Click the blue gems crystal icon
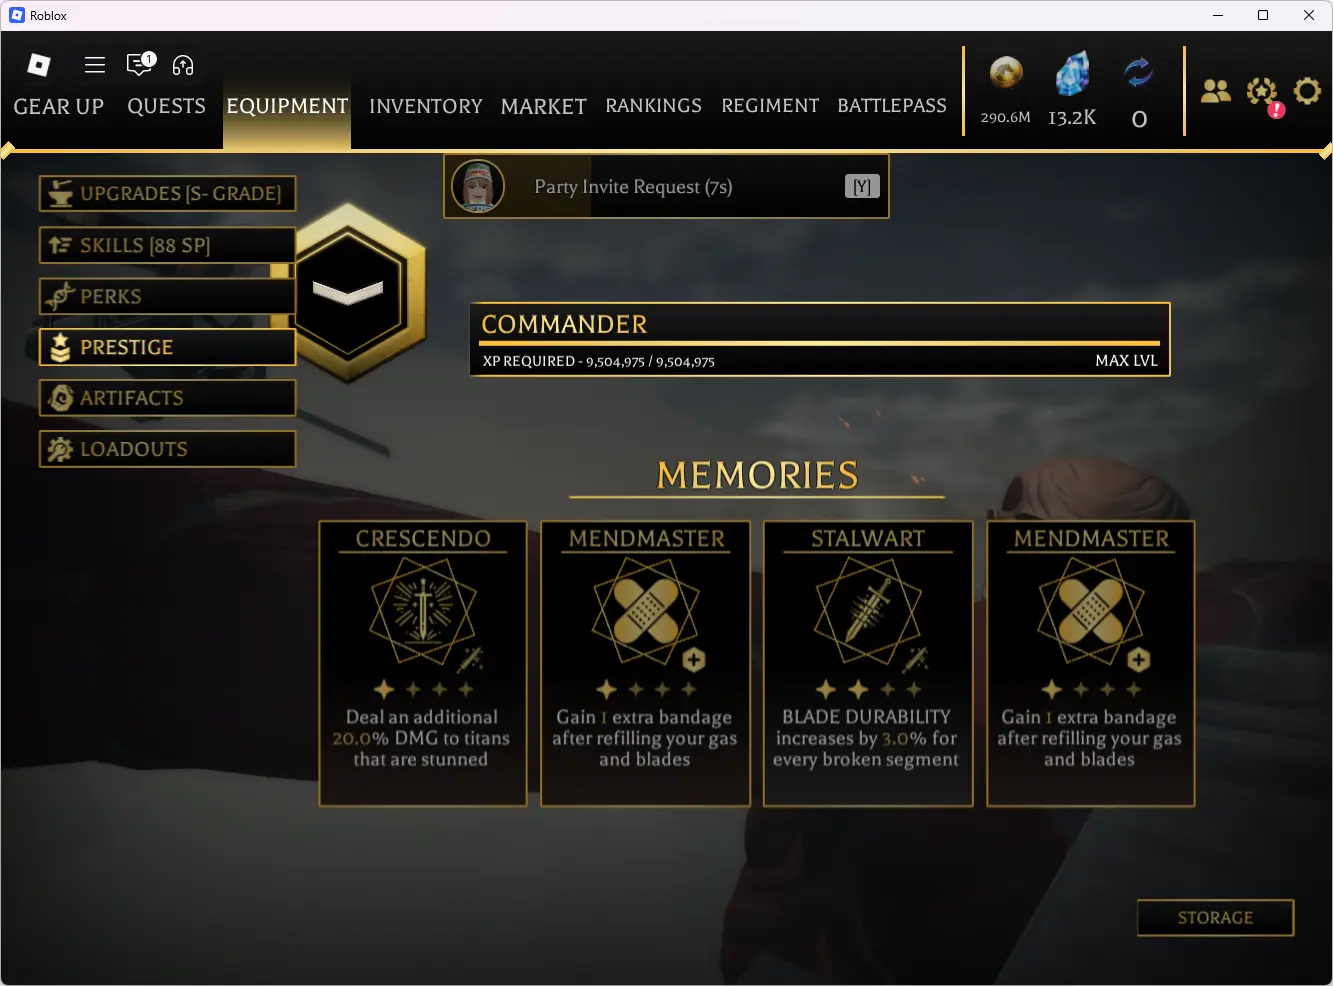Image resolution: width=1333 pixels, height=986 pixels. (x=1072, y=76)
